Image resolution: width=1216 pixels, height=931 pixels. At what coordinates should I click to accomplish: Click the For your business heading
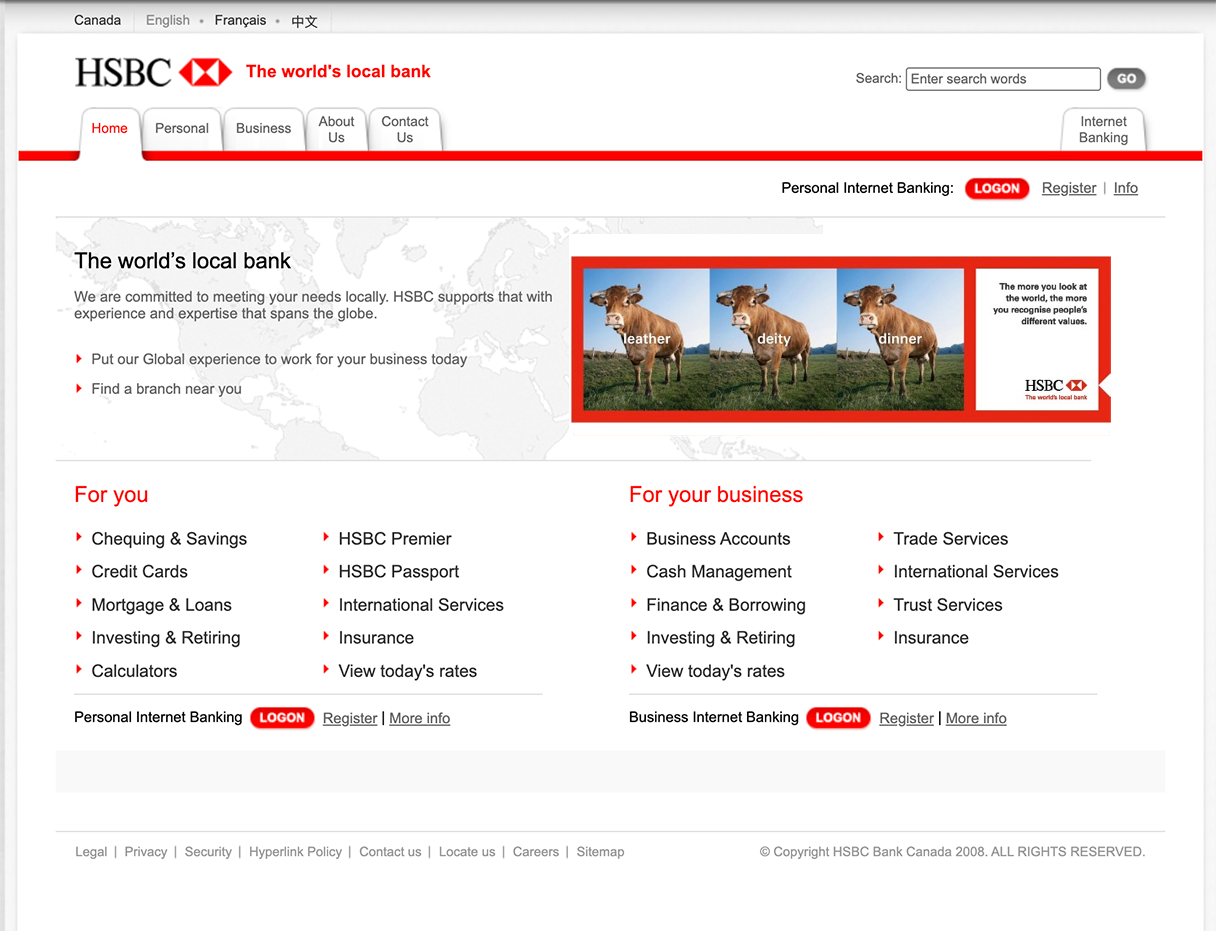point(716,495)
